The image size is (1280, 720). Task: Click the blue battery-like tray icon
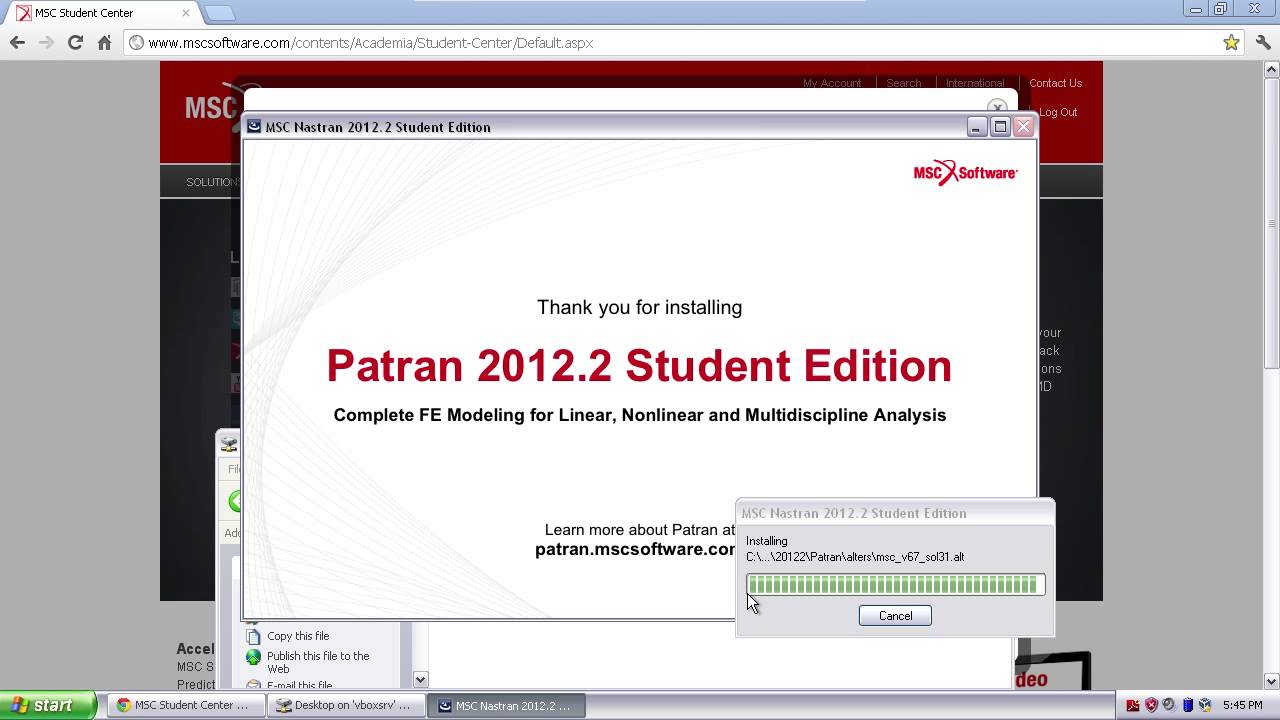point(1187,706)
